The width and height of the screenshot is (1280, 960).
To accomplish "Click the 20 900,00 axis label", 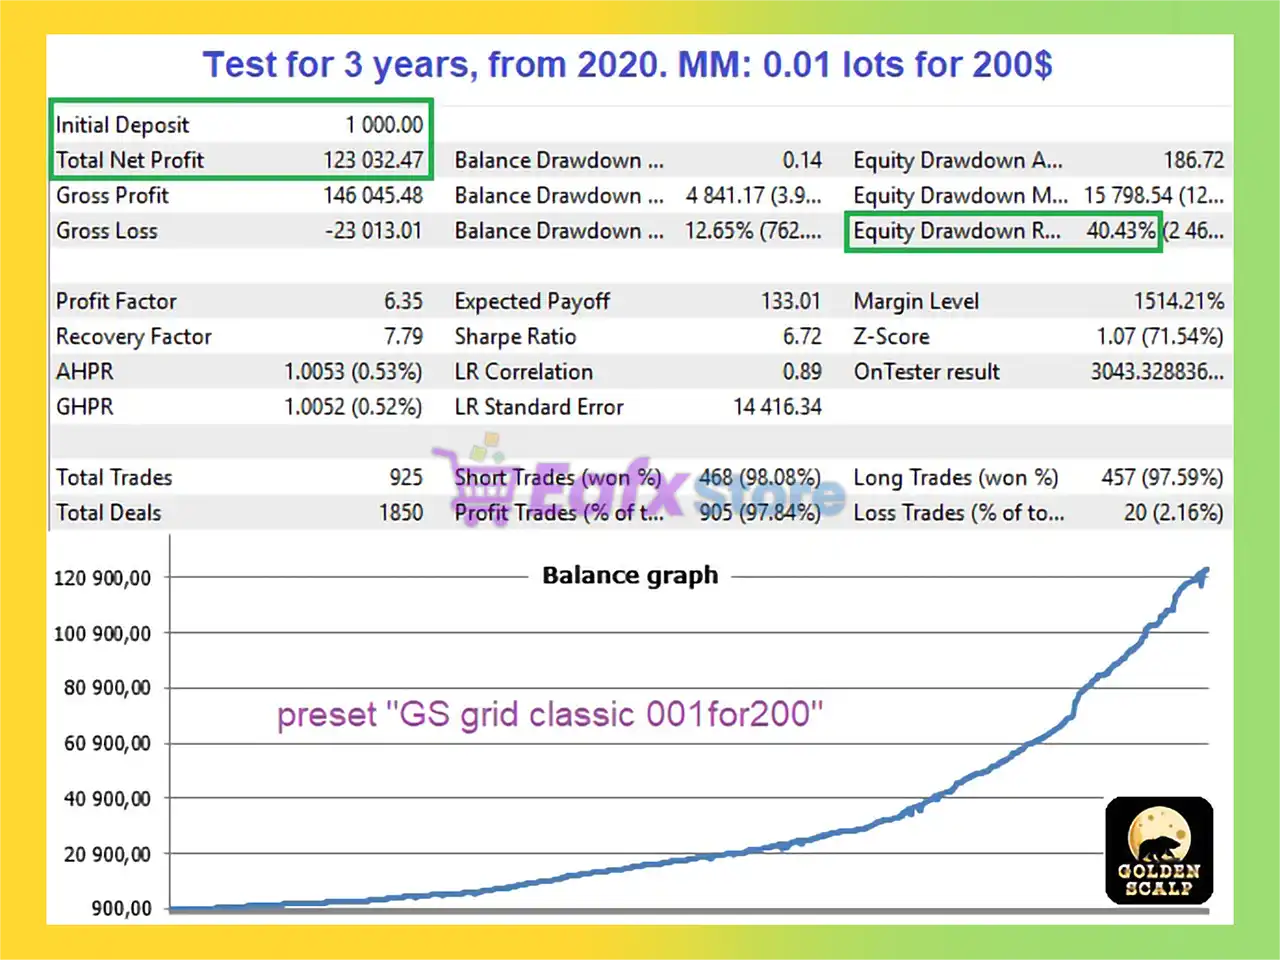I will 107,854.
